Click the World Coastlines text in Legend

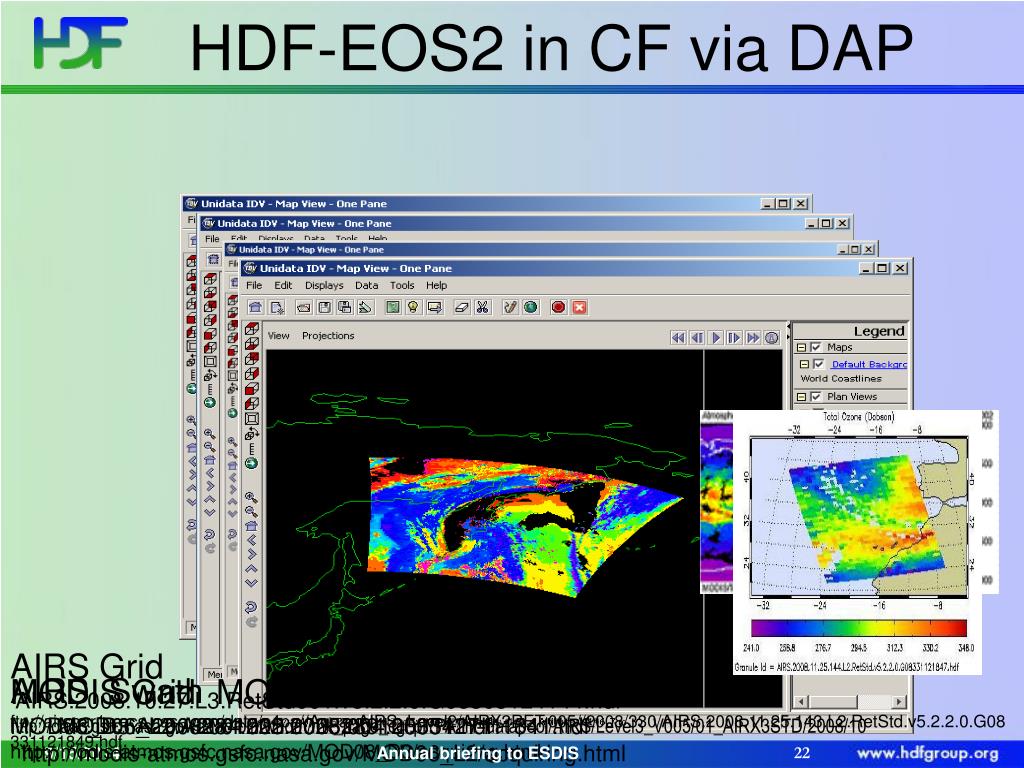(x=840, y=379)
